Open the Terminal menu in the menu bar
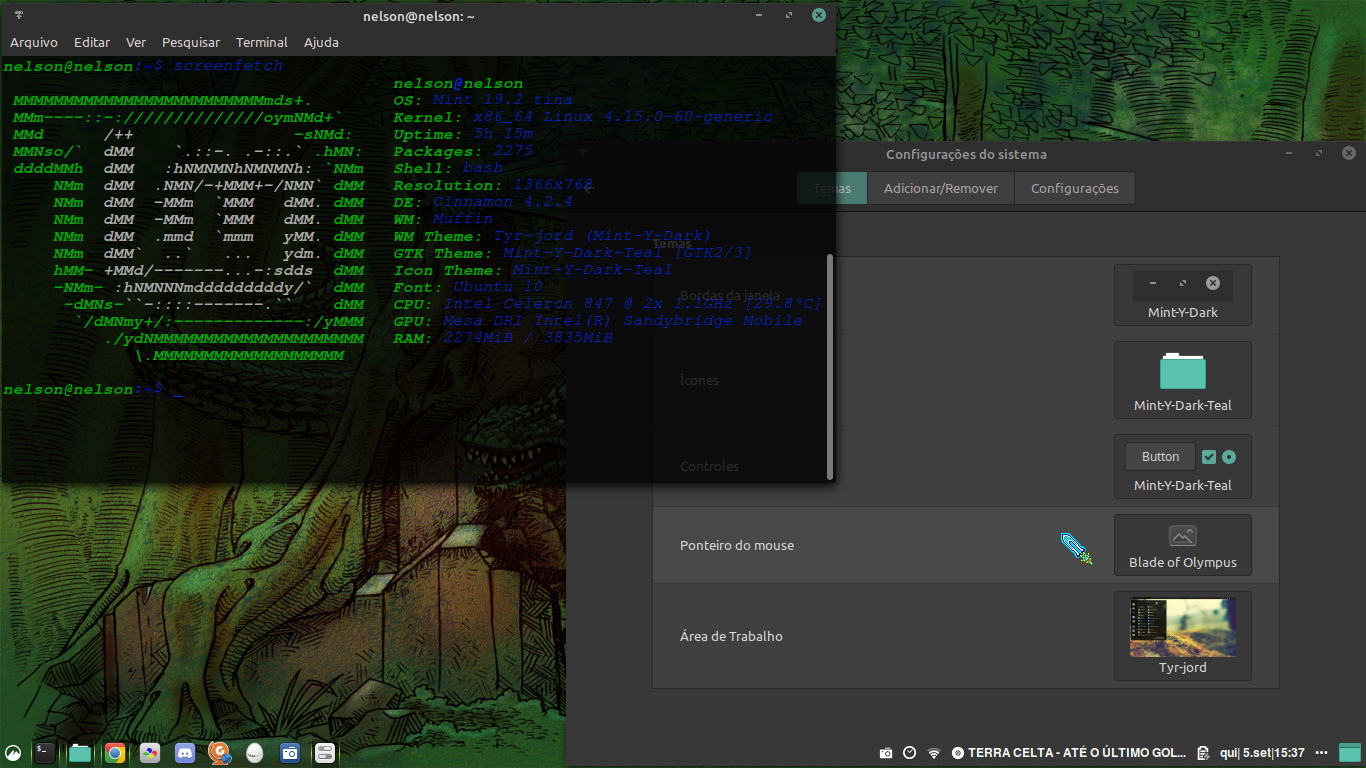1366x768 pixels. point(262,42)
